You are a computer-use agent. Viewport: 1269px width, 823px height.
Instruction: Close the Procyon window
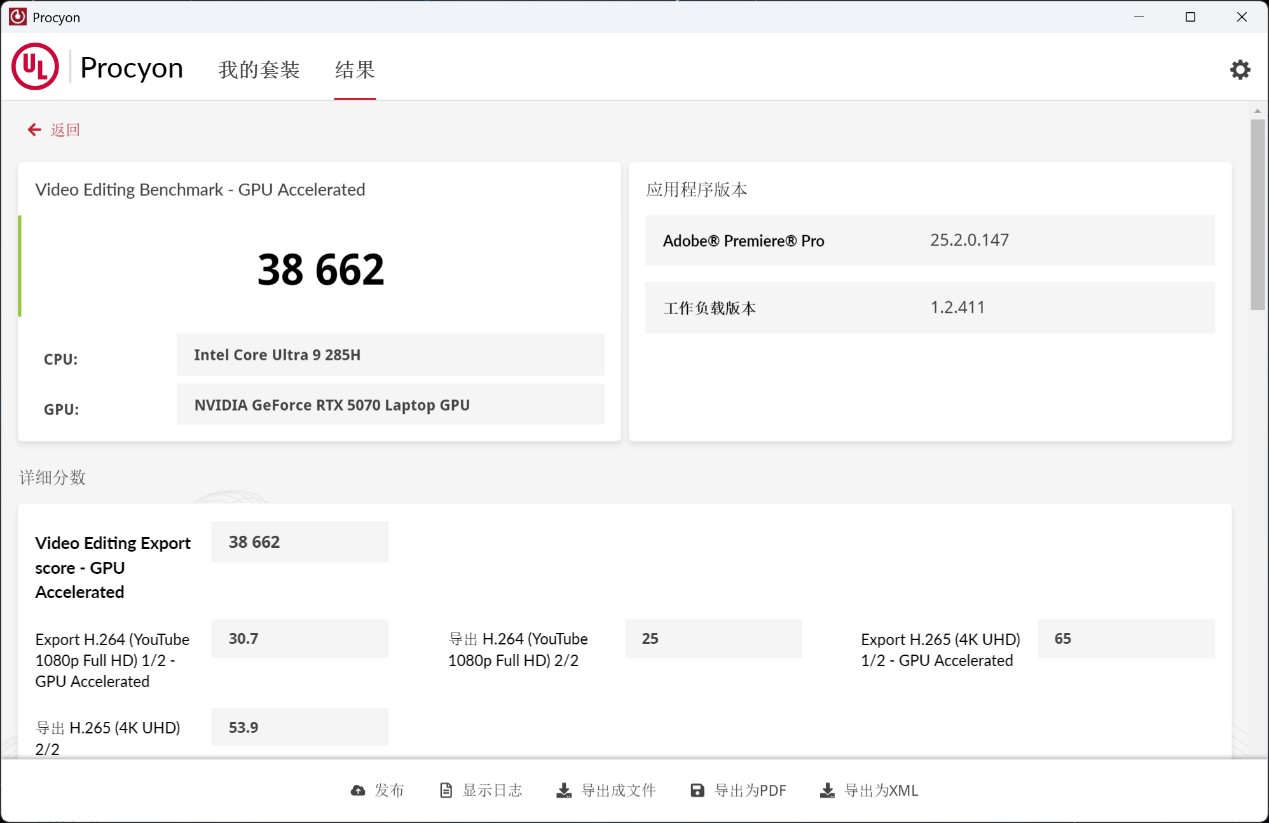pos(1241,17)
